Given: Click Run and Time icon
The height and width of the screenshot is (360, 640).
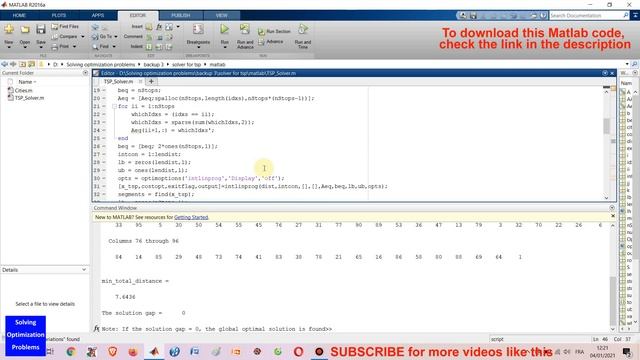Looking at the screenshot, I should (x=302, y=29).
